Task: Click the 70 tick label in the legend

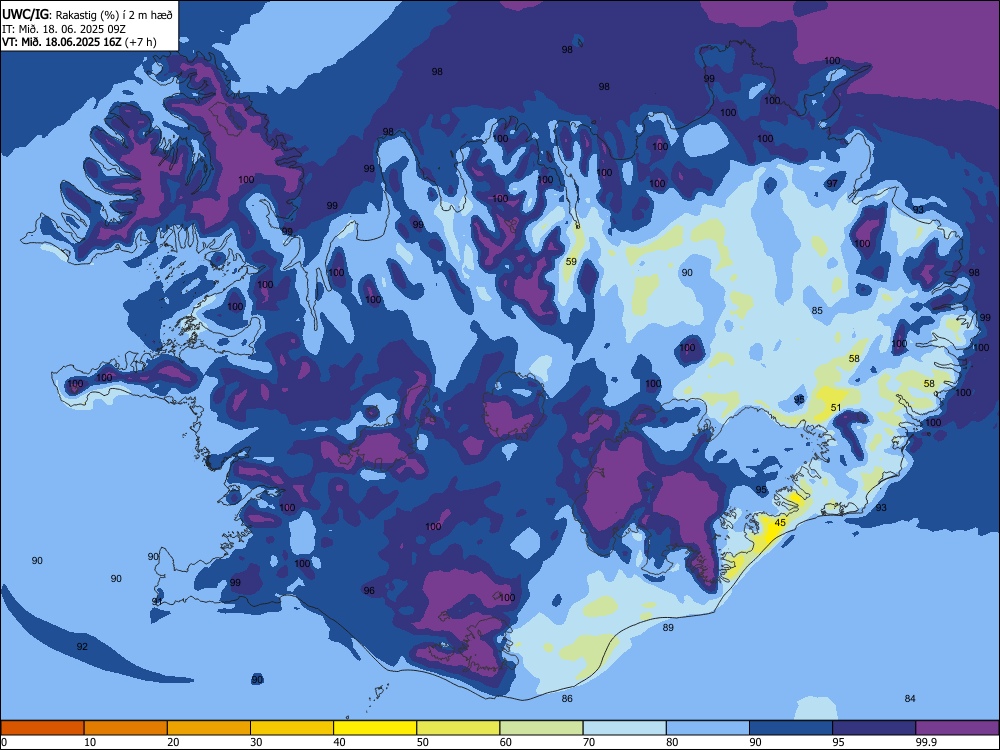Action: tap(589, 742)
